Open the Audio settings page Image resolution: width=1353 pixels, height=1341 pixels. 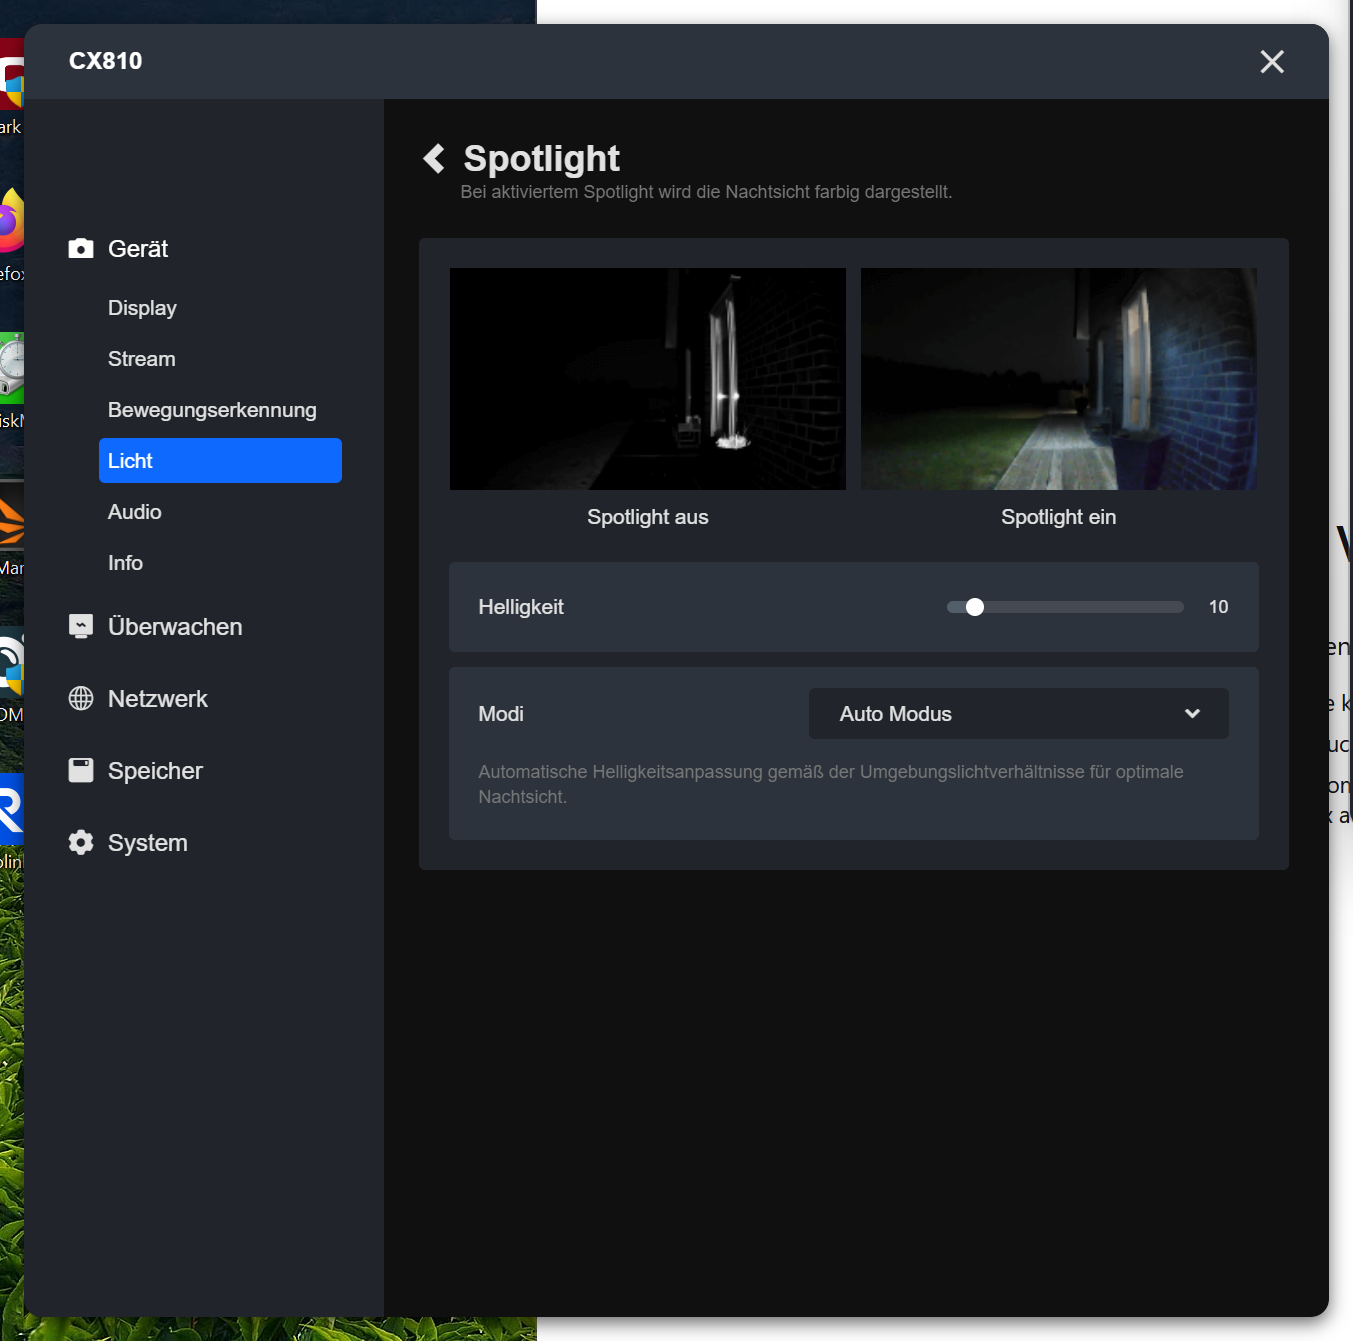pyautogui.click(x=134, y=512)
